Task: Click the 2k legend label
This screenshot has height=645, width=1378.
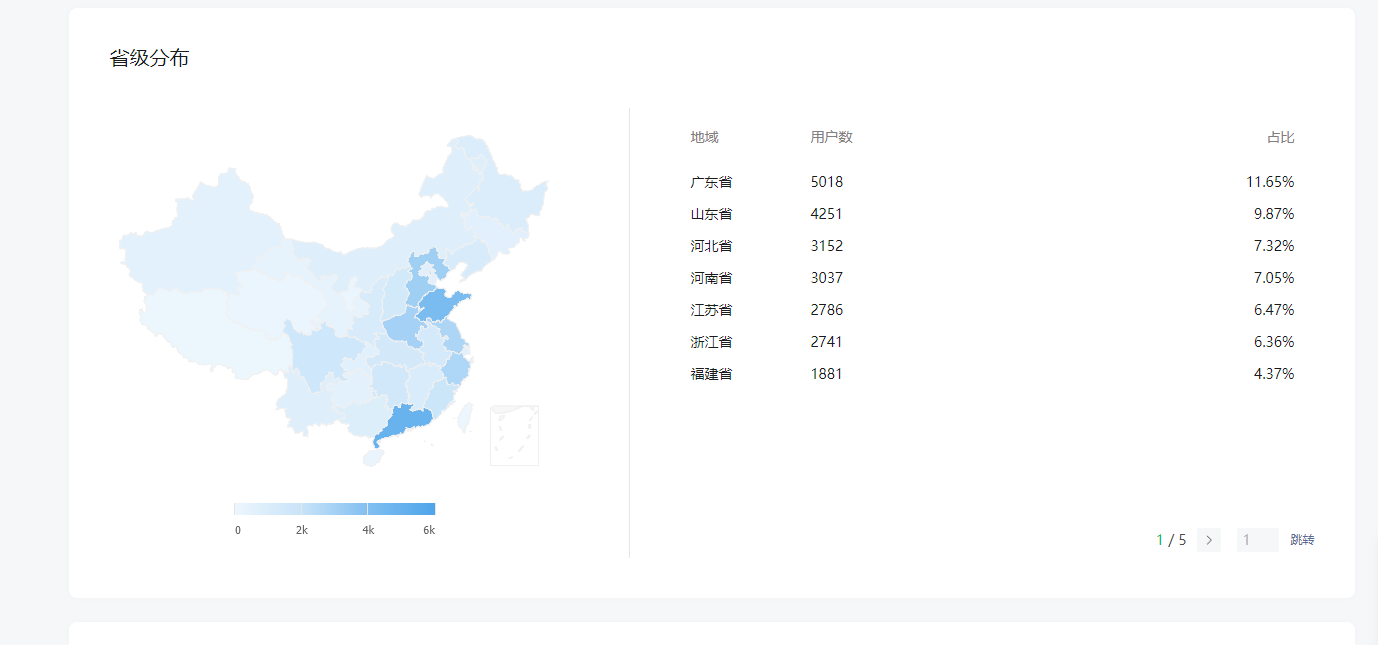Action: click(x=302, y=530)
